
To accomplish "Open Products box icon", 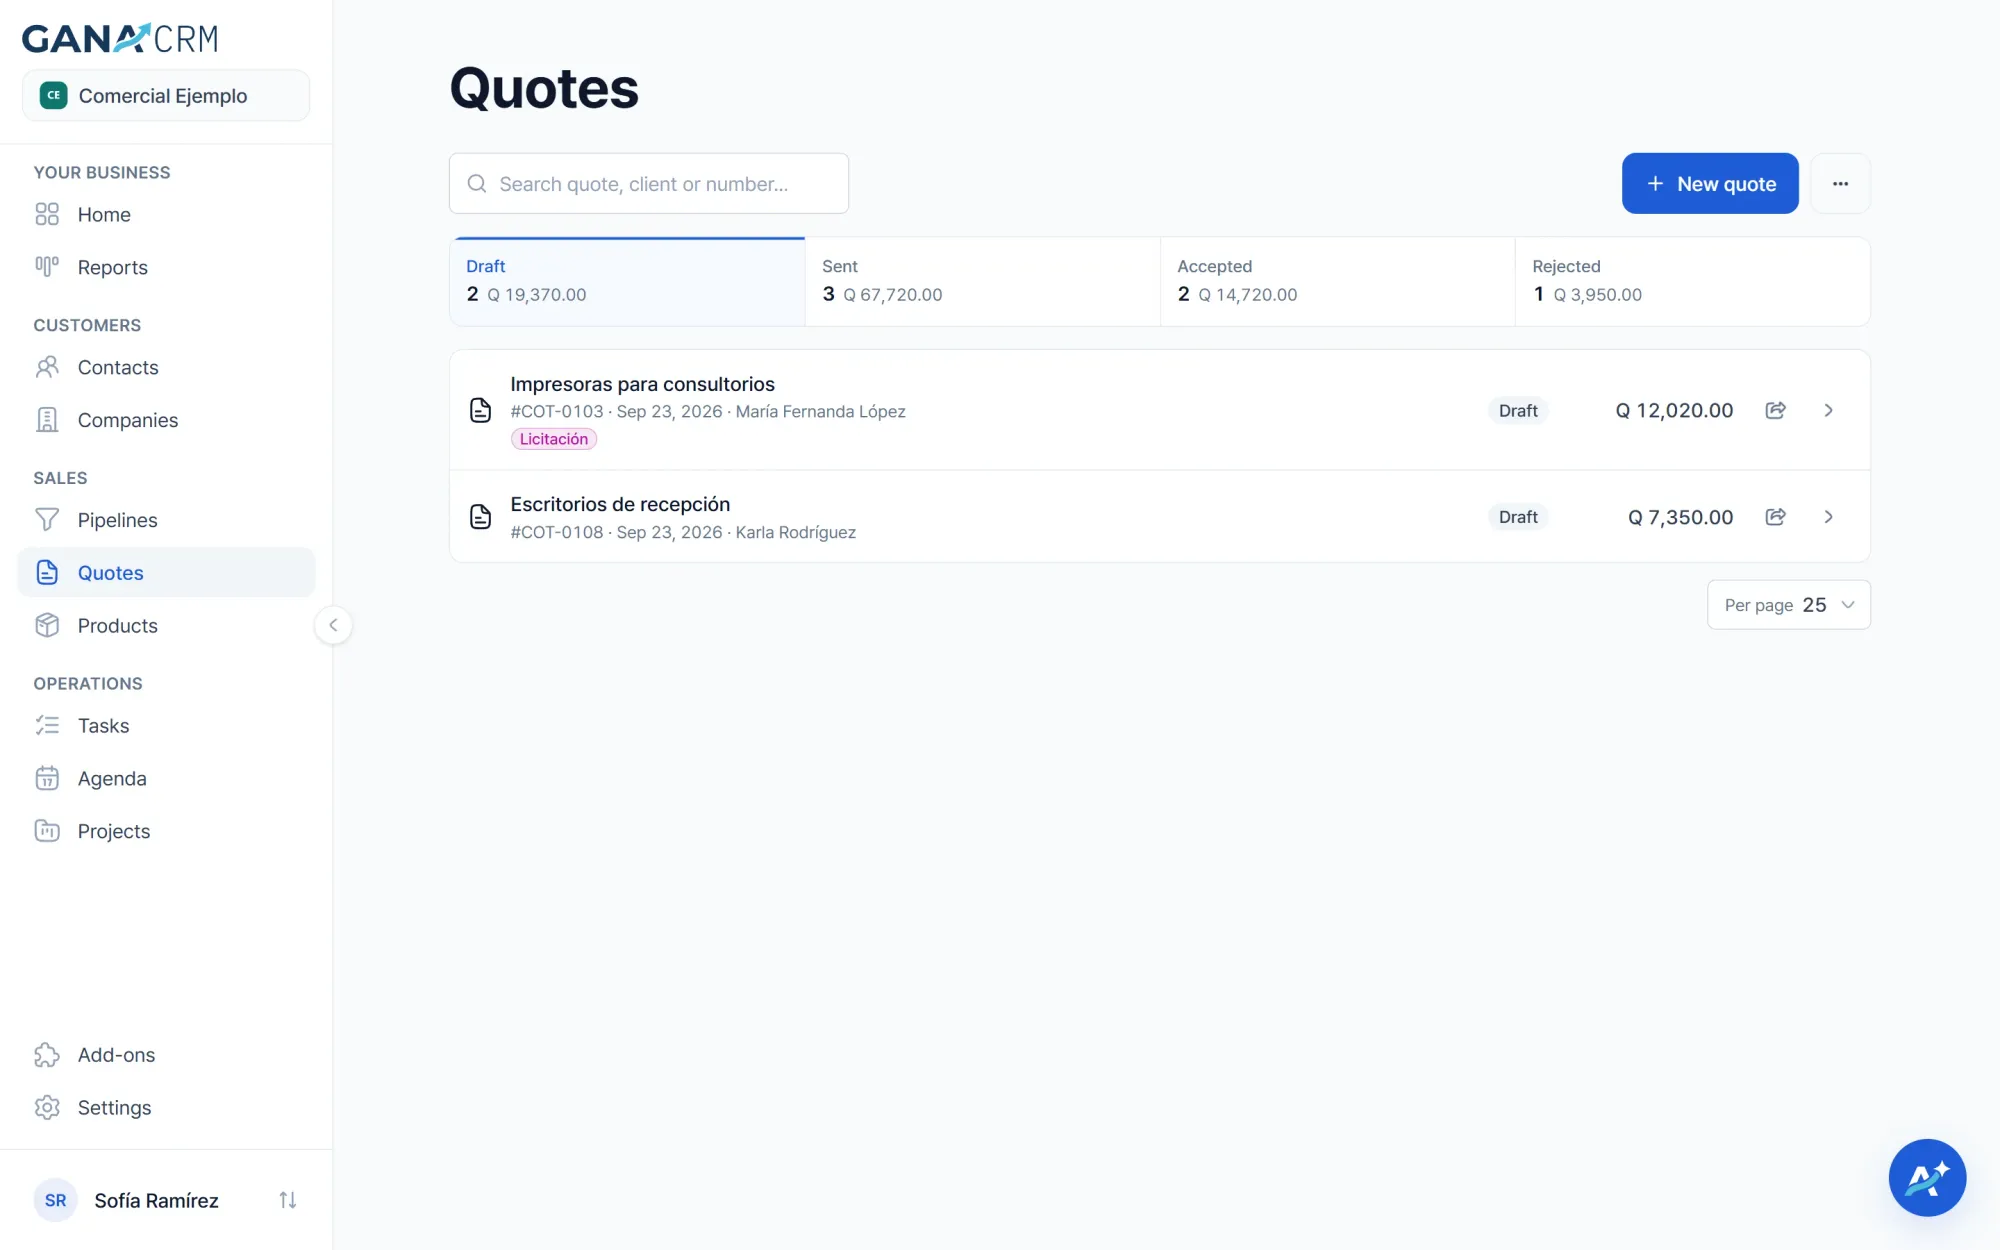I will 47,626.
